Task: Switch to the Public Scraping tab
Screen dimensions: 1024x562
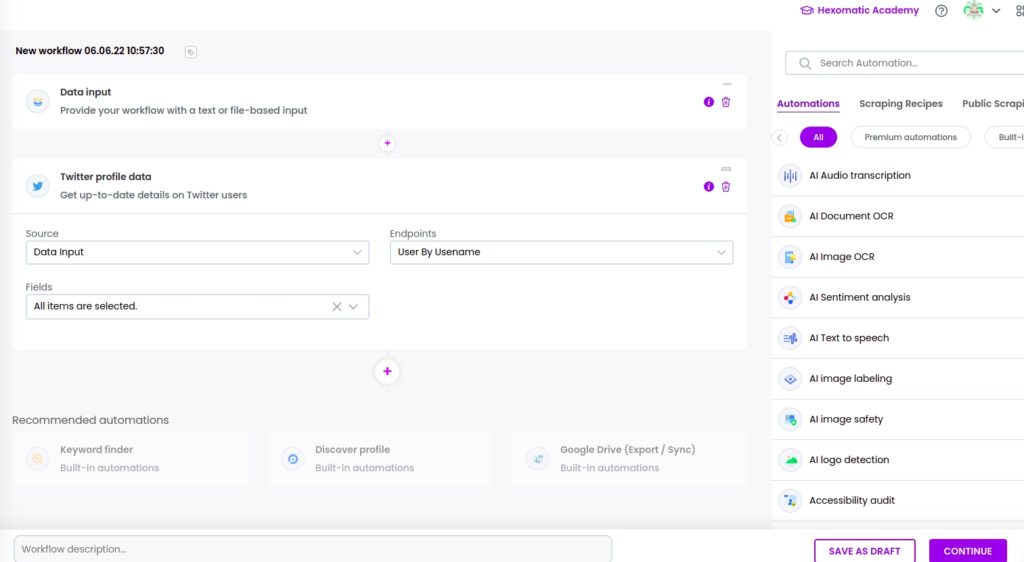Action: pyautogui.click(x=993, y=104)
